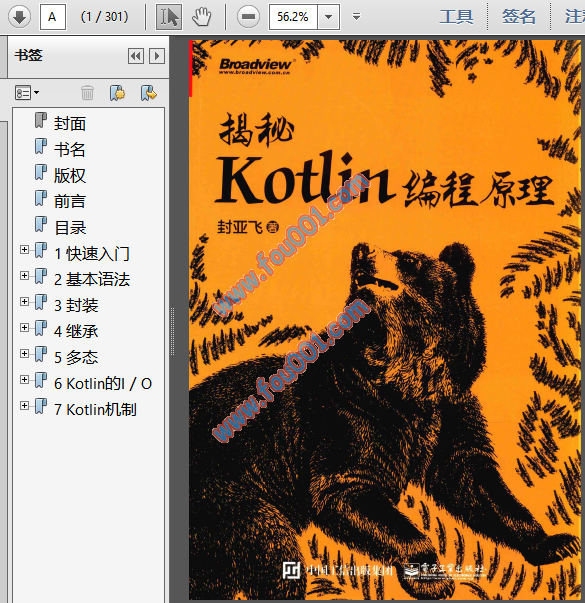Activate the text selection tool

(x=168, y=17)
